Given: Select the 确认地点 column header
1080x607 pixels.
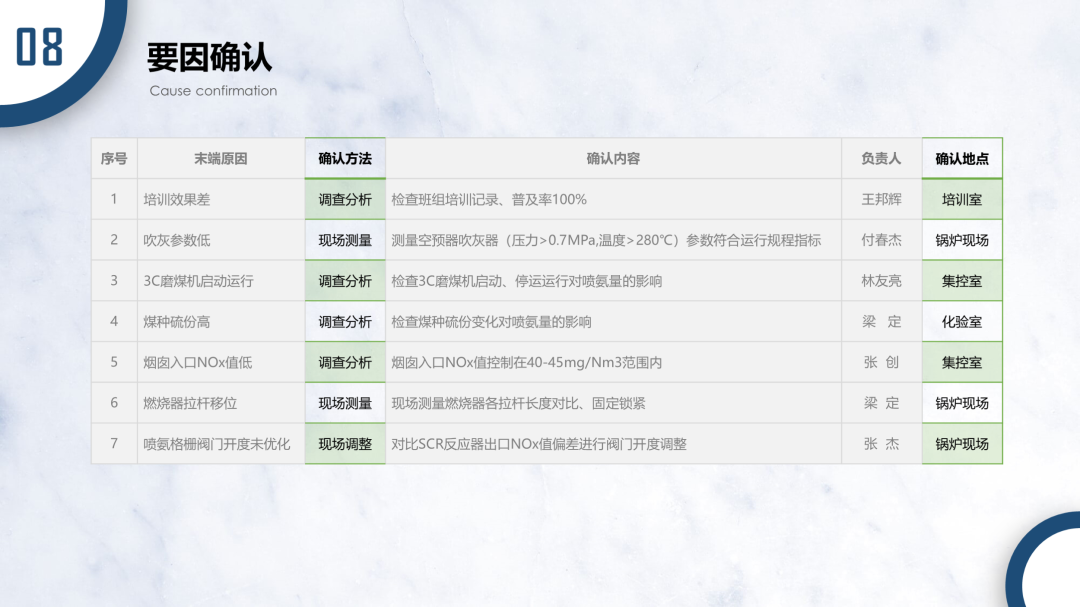Looking at the screenshot, I should [962, 158].
